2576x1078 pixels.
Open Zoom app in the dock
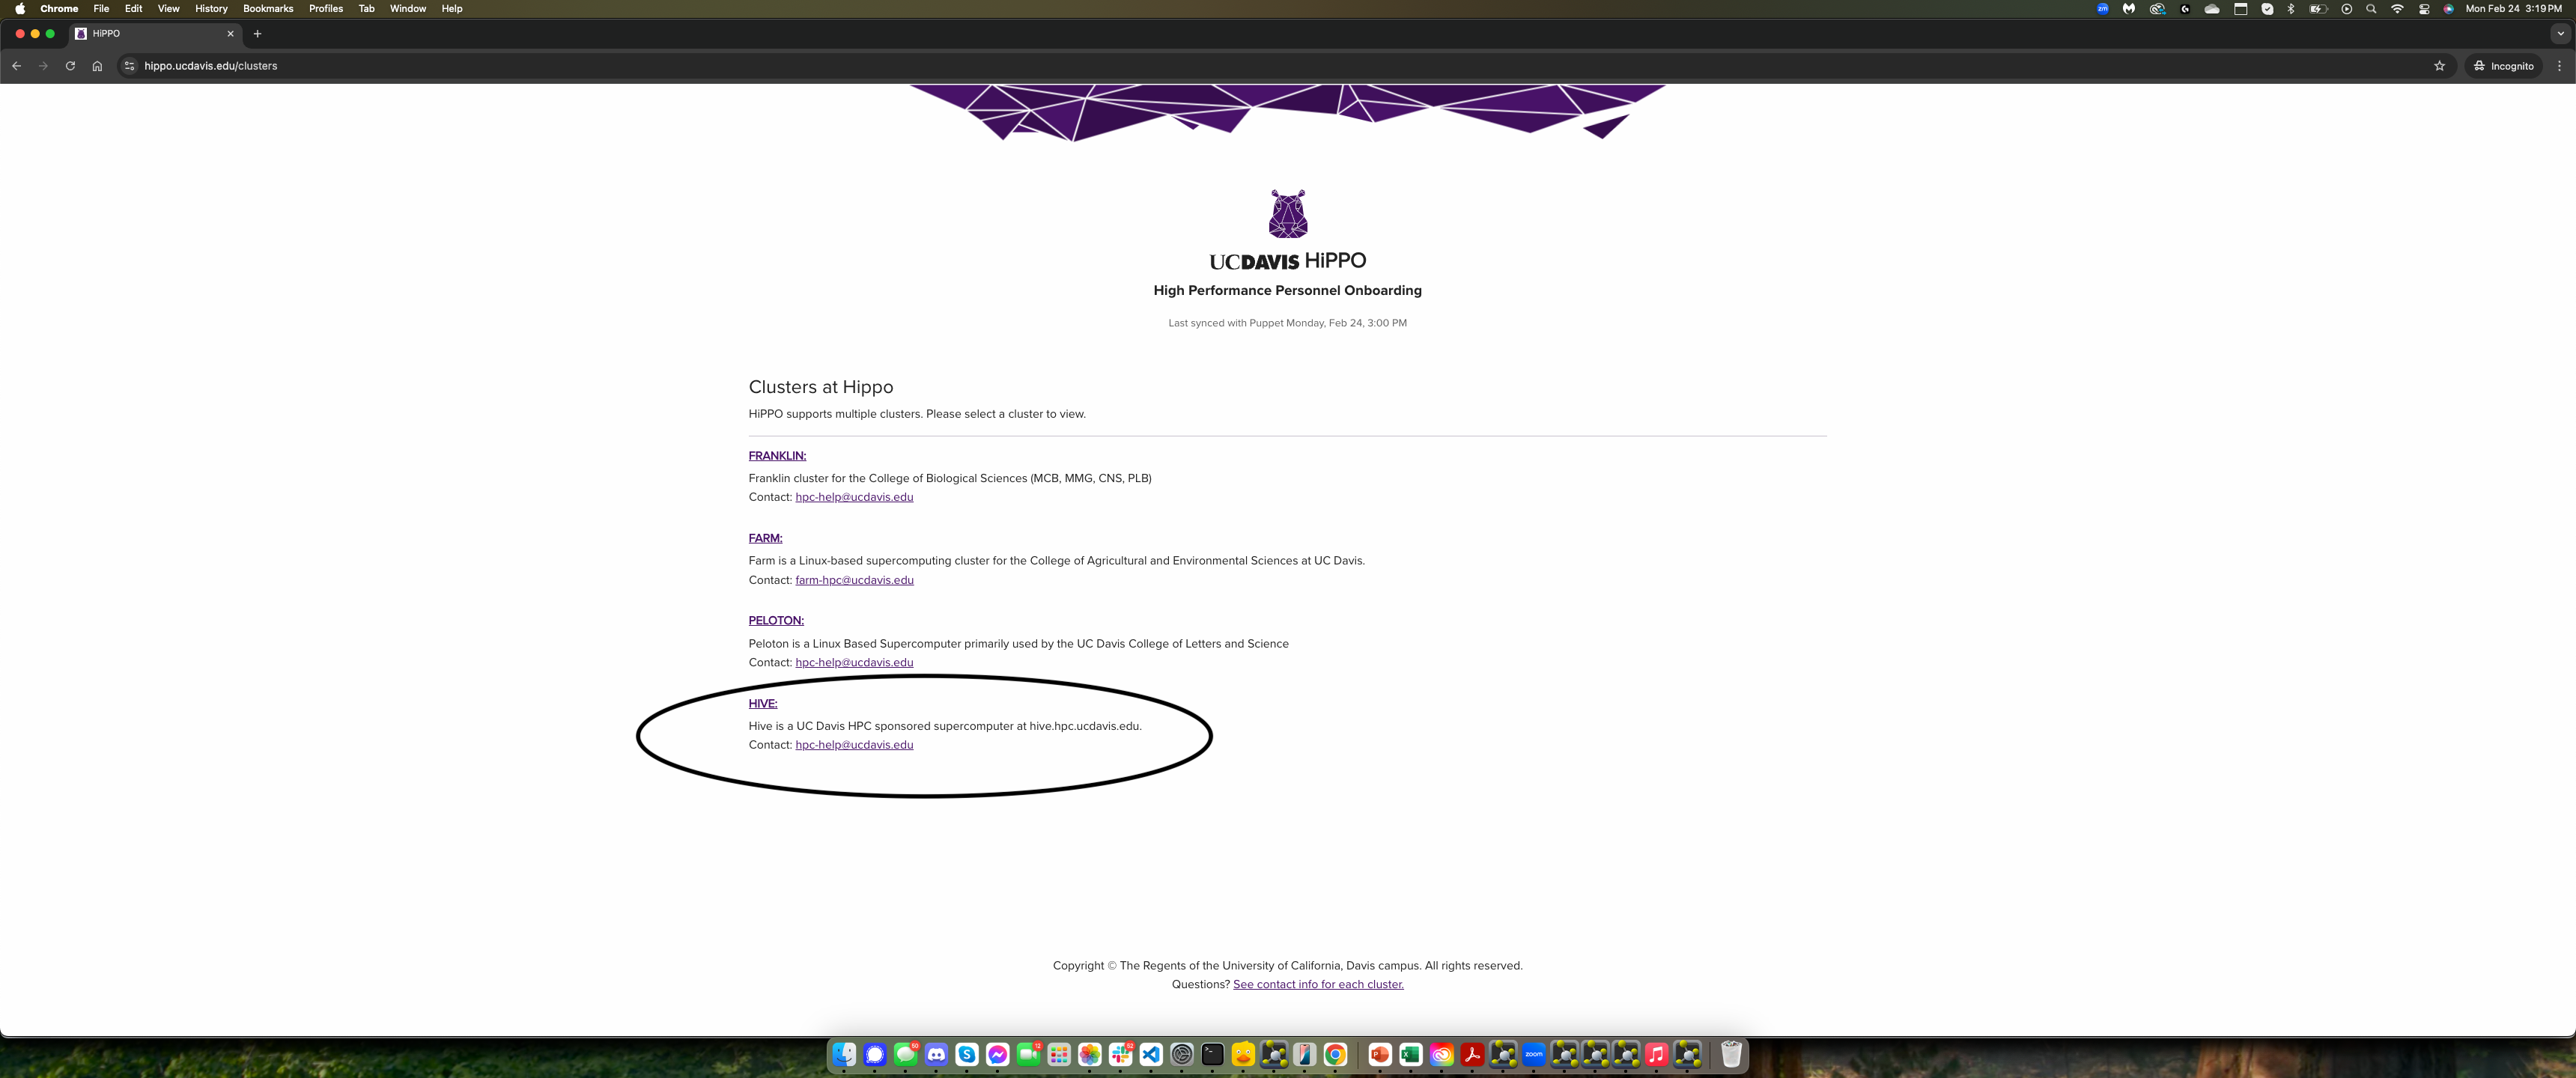pos(1533,1054)
